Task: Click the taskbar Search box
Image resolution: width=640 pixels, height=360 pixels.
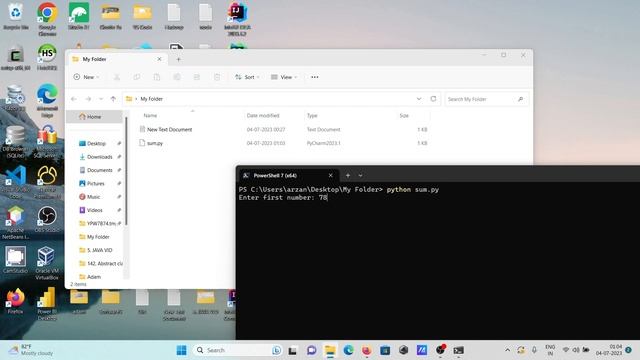Action: click(x=237, y=350)
